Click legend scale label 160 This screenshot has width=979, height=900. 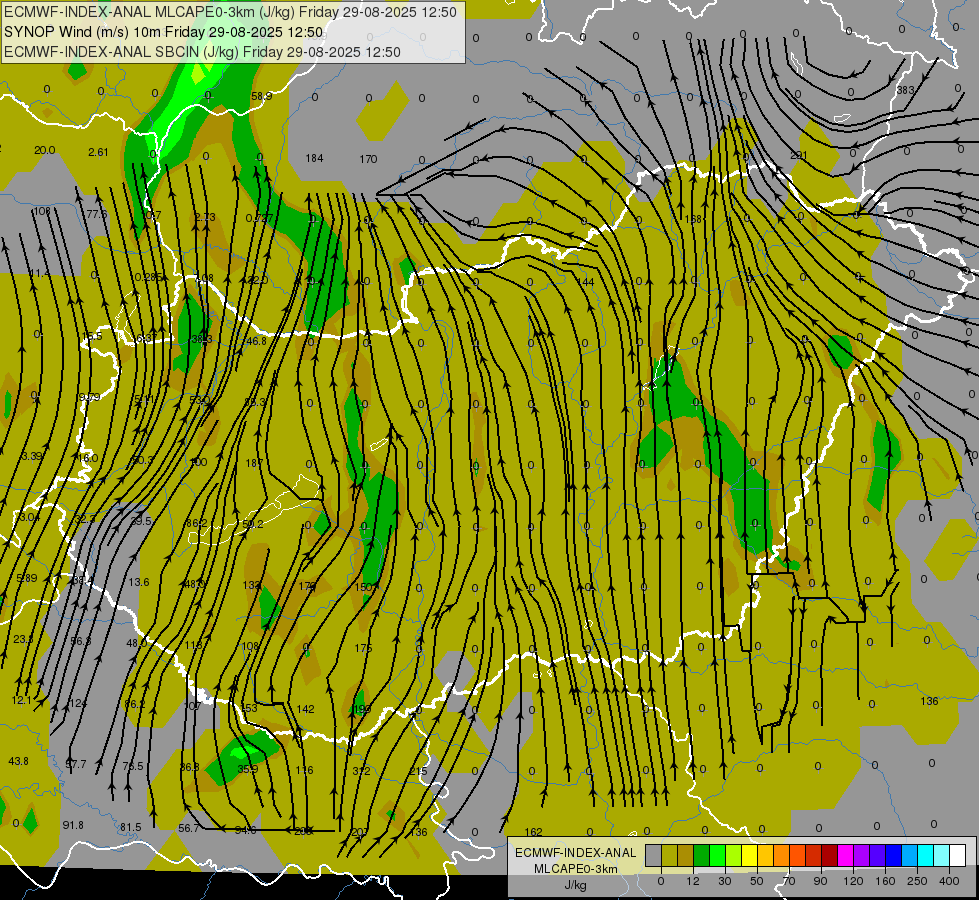(x=885, y=881)
